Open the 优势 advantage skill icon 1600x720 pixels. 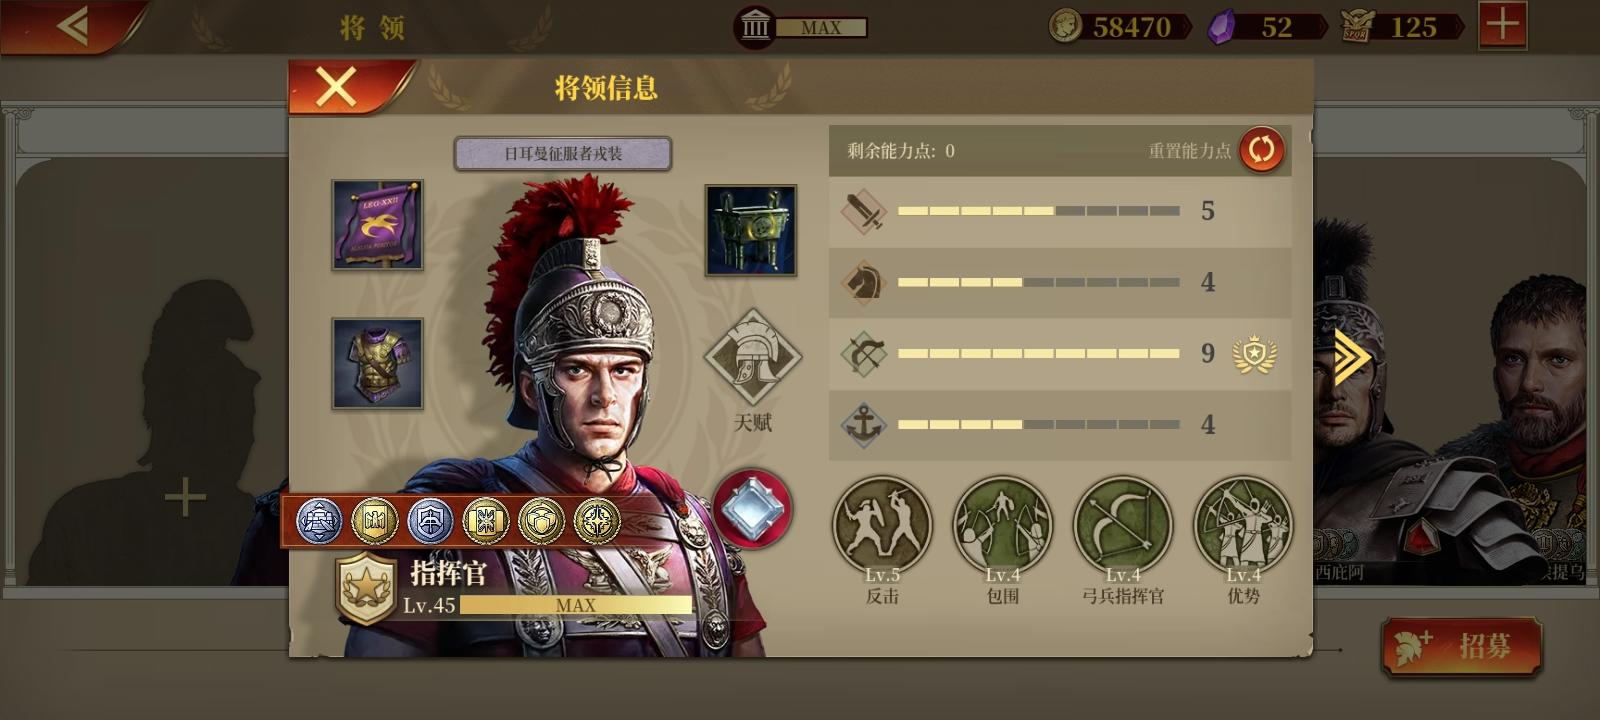click(1243, 526)
